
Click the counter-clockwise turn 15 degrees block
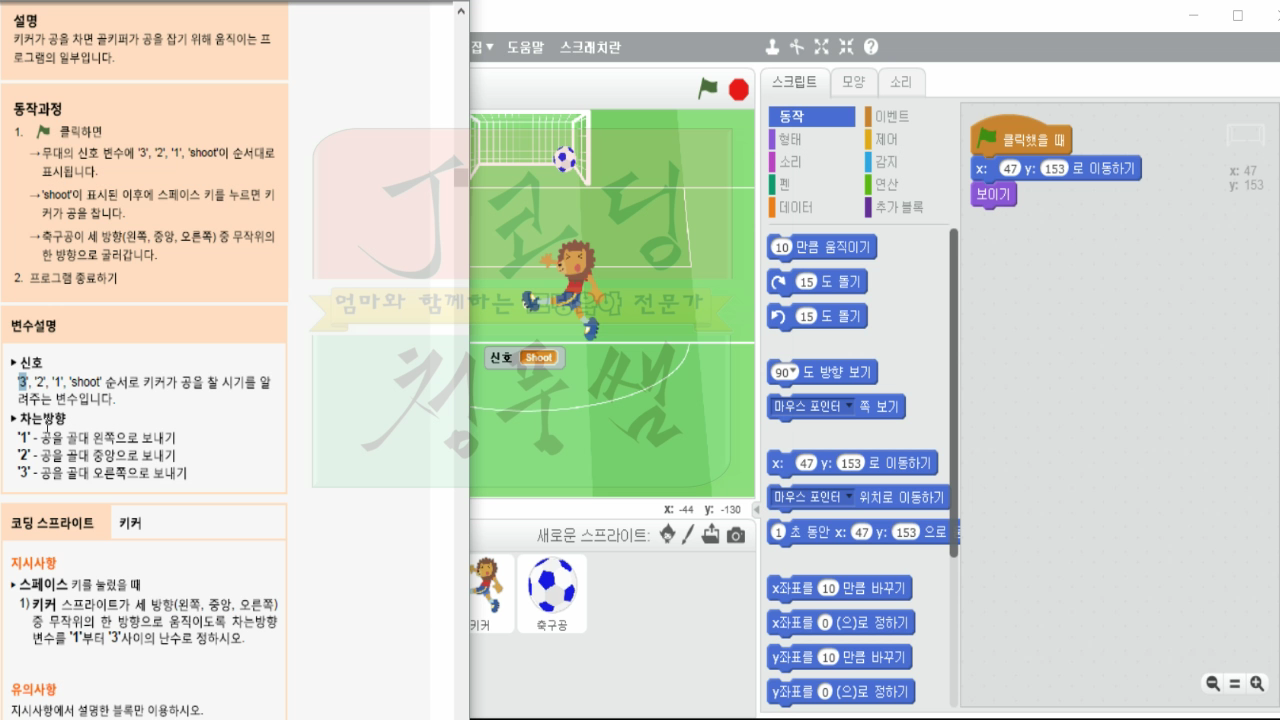(816, 317)
